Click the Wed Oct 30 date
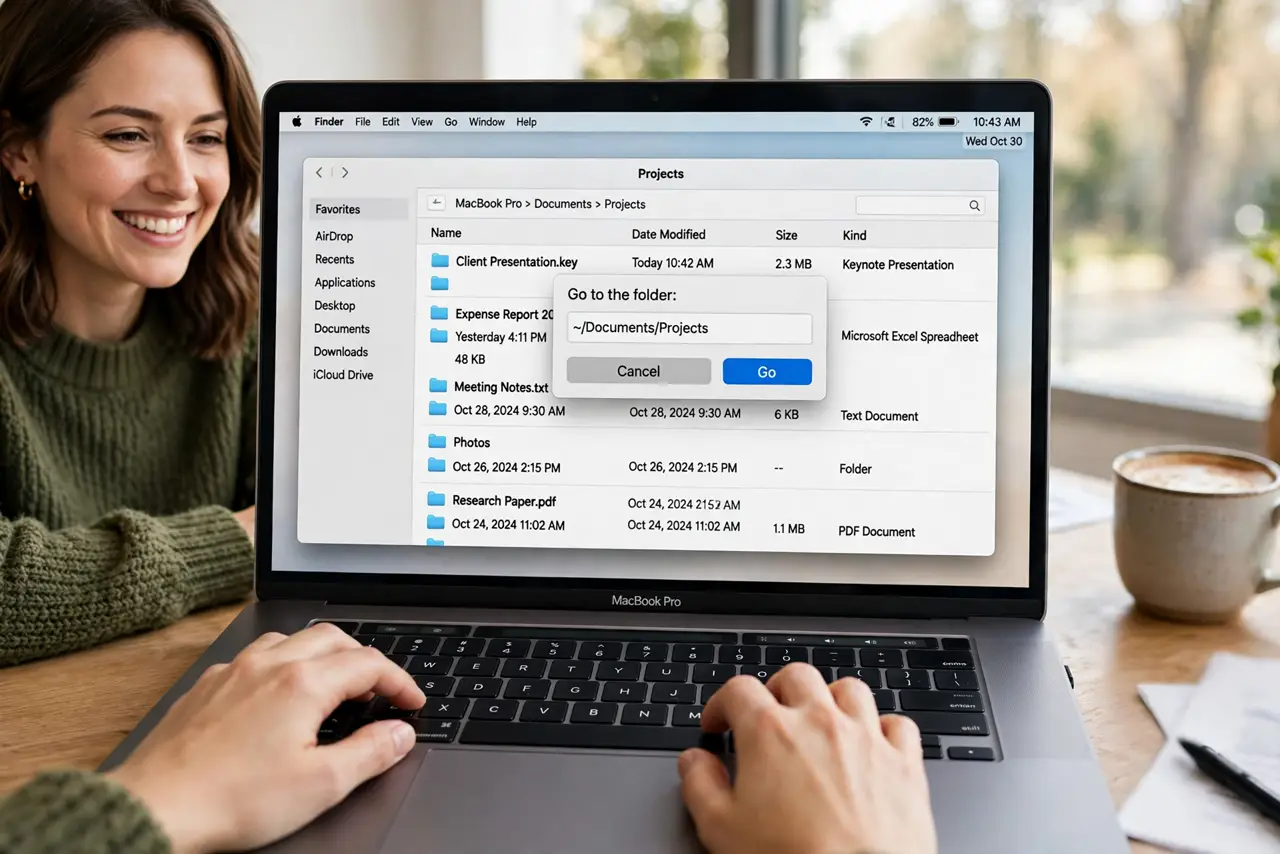 click(994, 141)
